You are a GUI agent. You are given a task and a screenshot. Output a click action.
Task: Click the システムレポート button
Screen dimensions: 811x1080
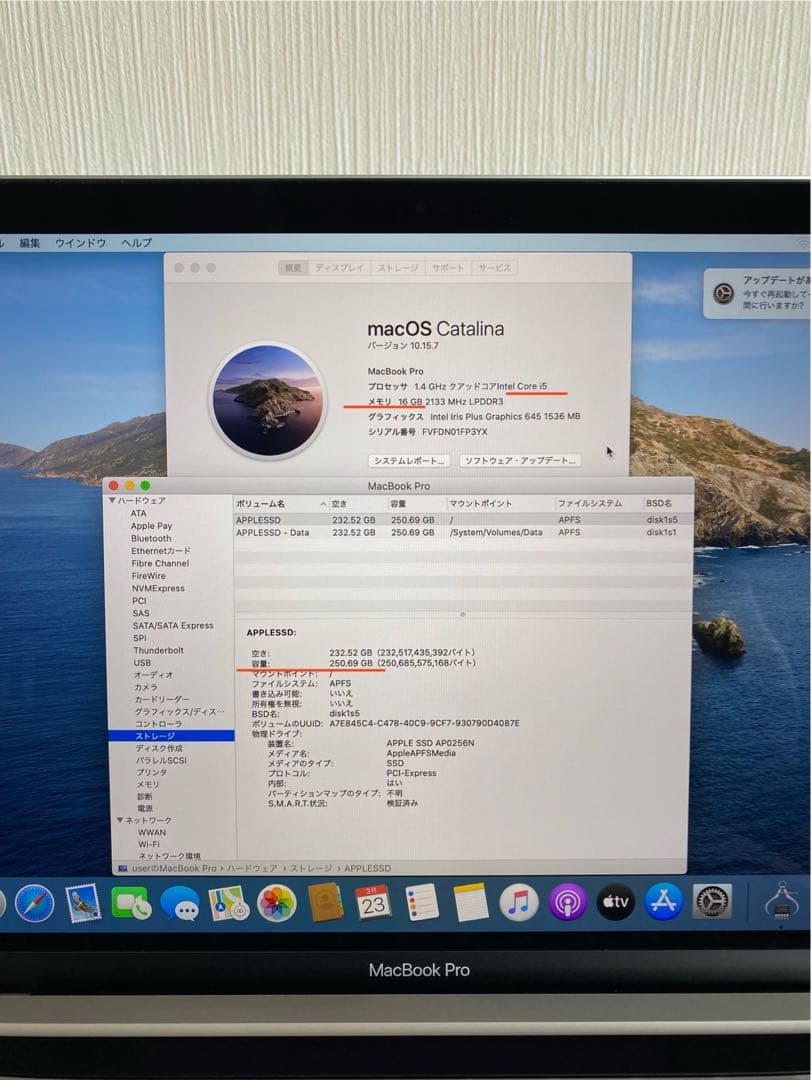coord(410,461)
